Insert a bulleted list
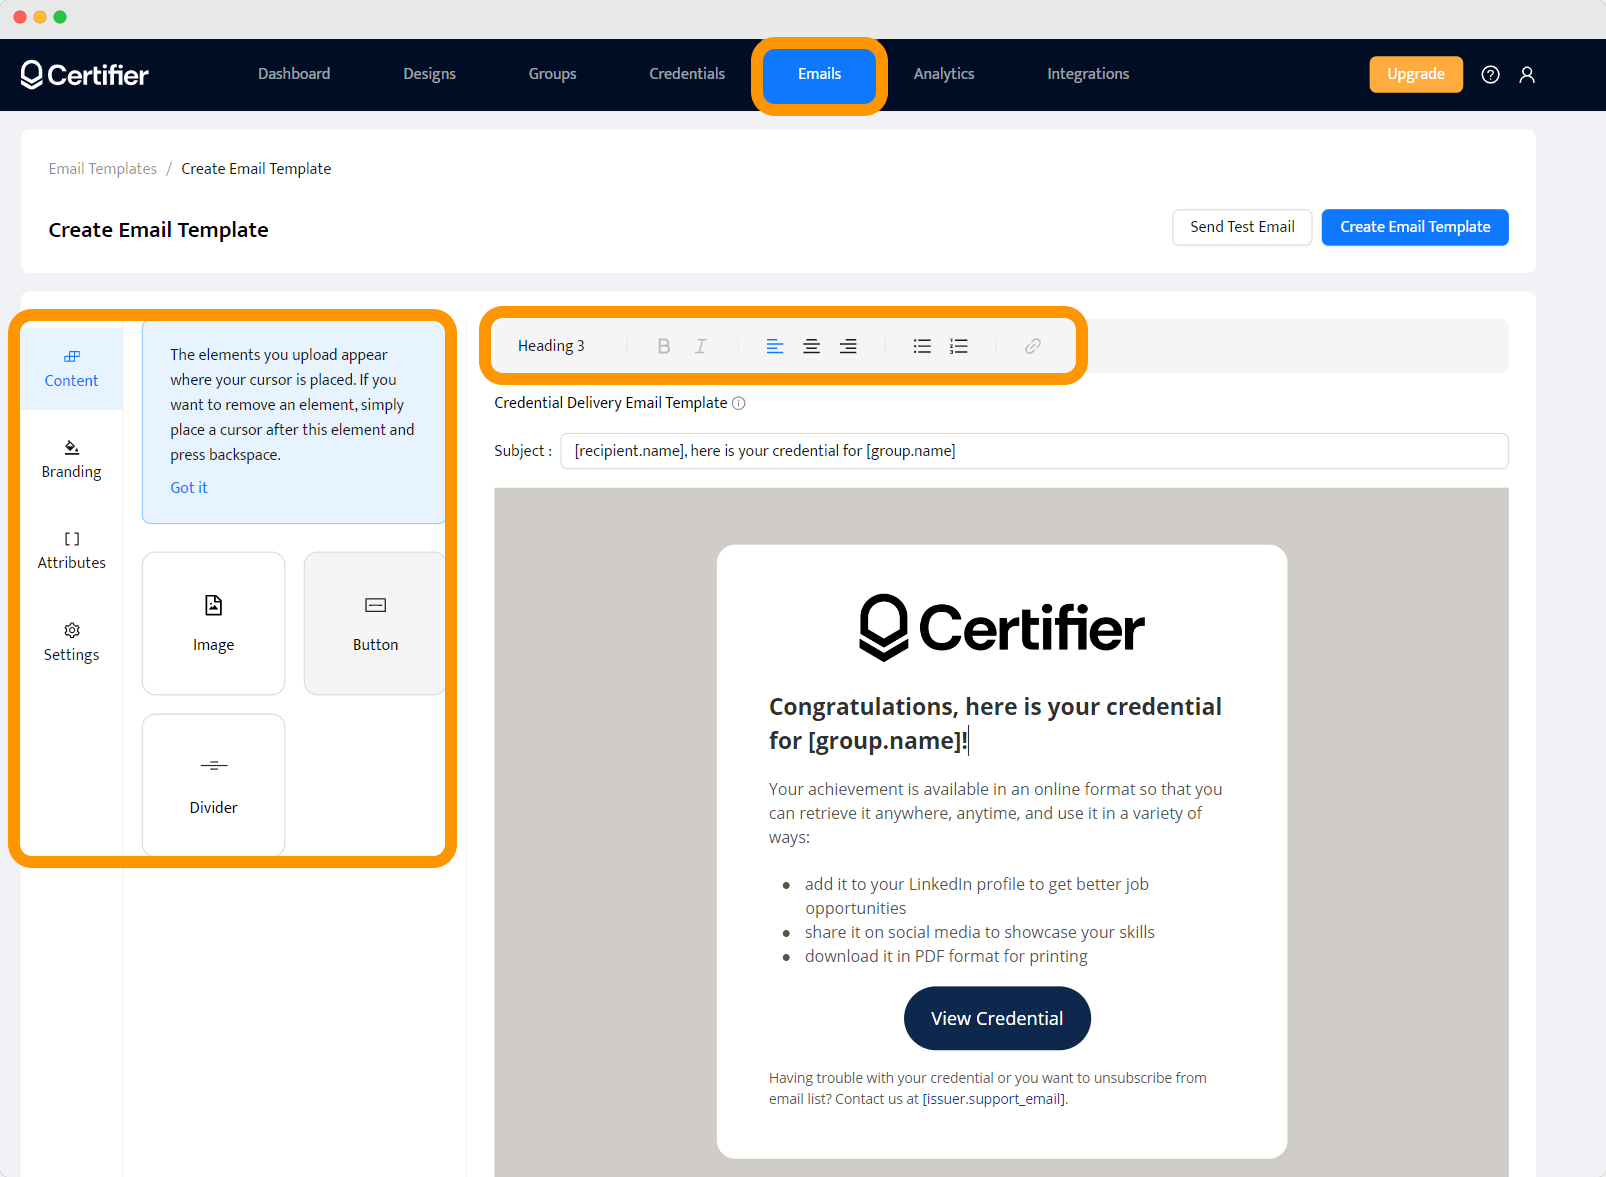The height and width of the screenshot is (1177, 1606). pyautogui.click(x=922, y=346)
